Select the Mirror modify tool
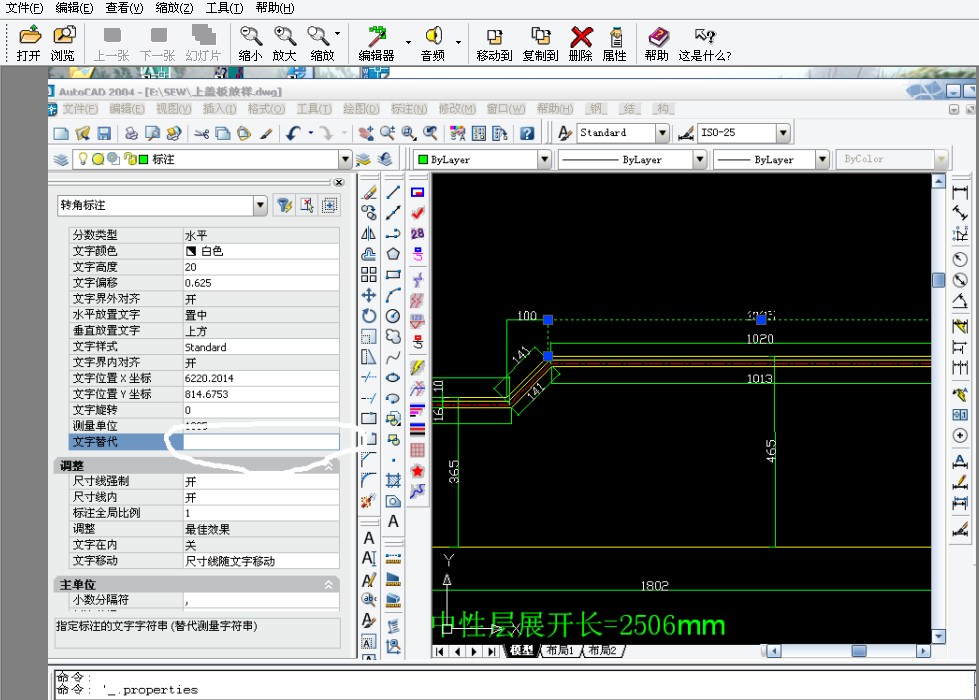 [369, 234]
